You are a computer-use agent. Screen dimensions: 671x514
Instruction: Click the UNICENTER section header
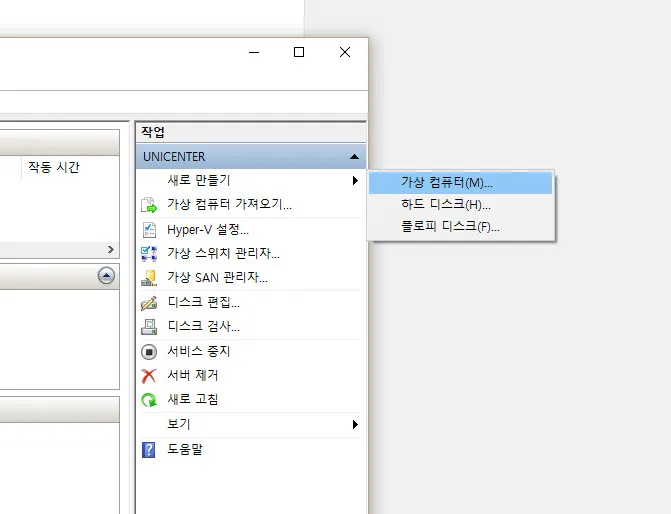tap(251, 157)
